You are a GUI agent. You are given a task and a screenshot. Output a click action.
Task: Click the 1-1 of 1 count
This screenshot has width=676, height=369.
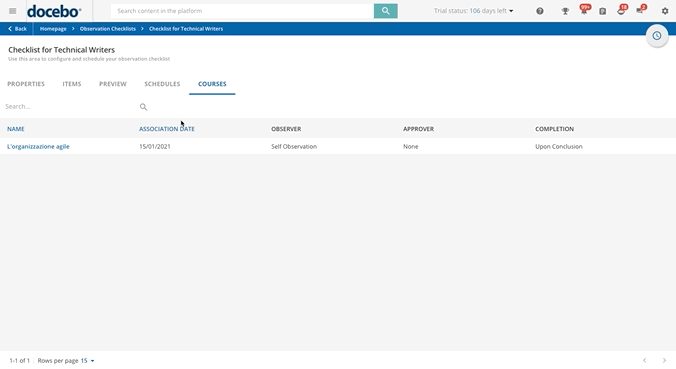point(19,360)
